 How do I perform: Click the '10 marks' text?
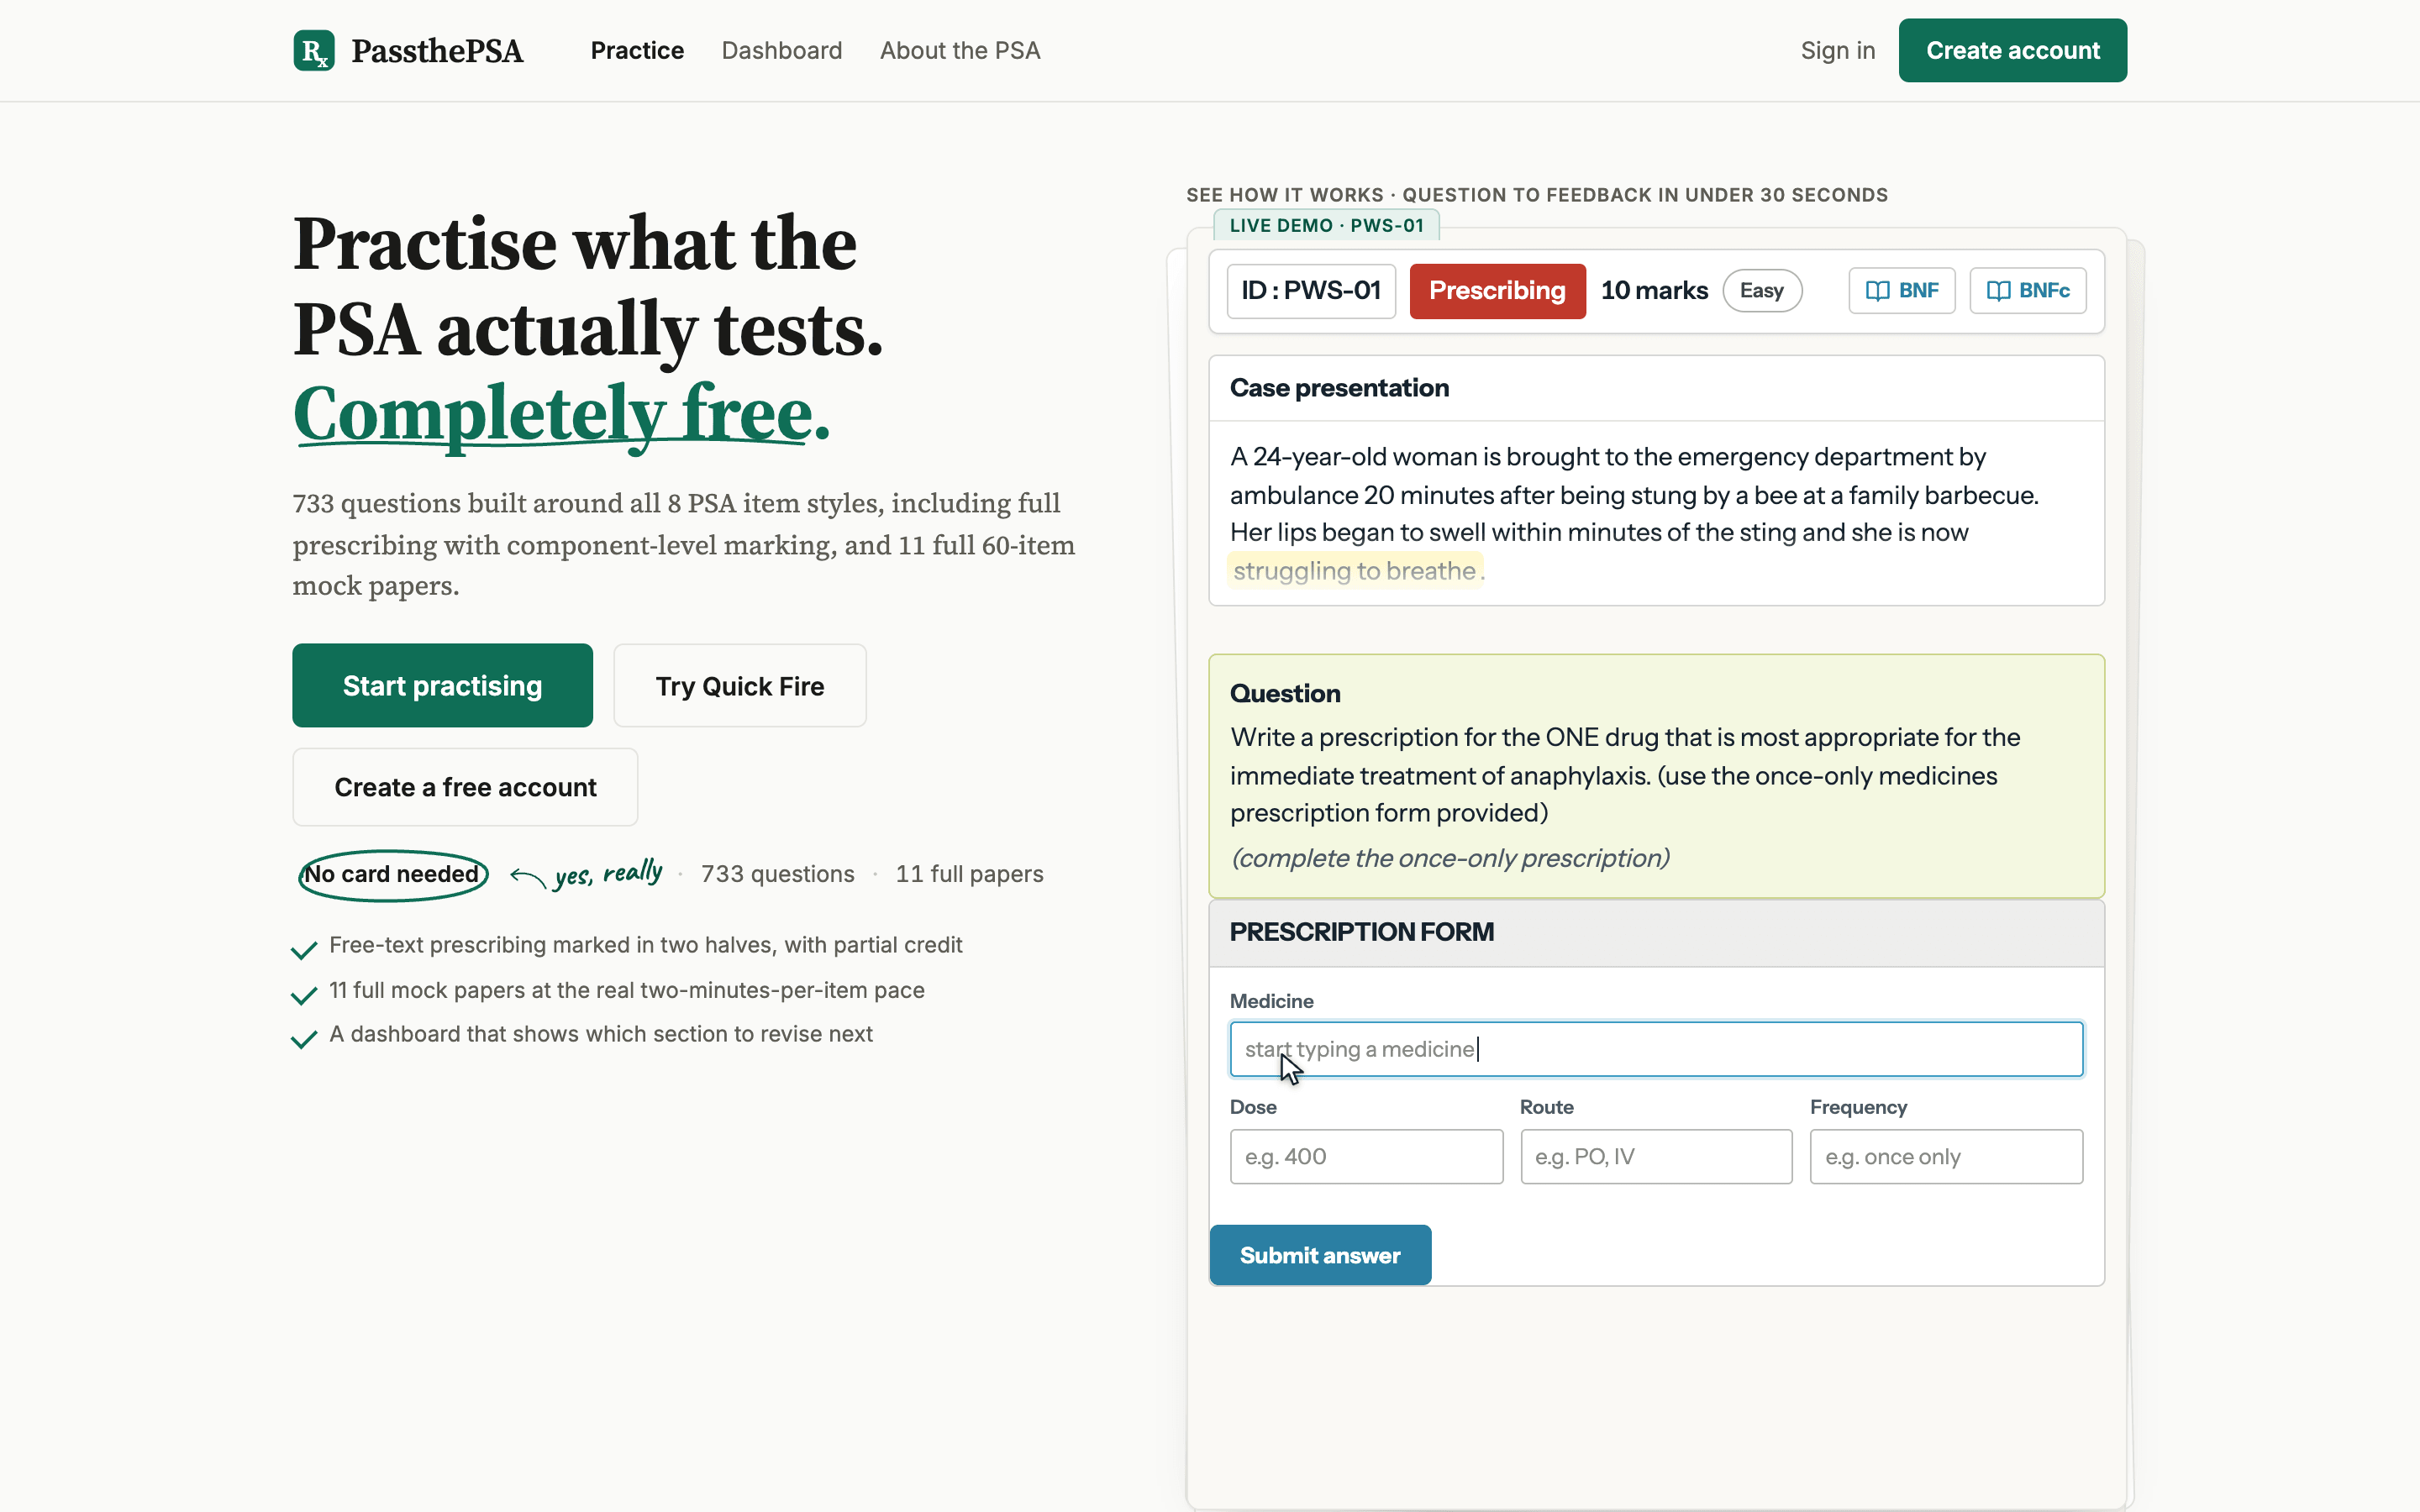point(1654,291)
